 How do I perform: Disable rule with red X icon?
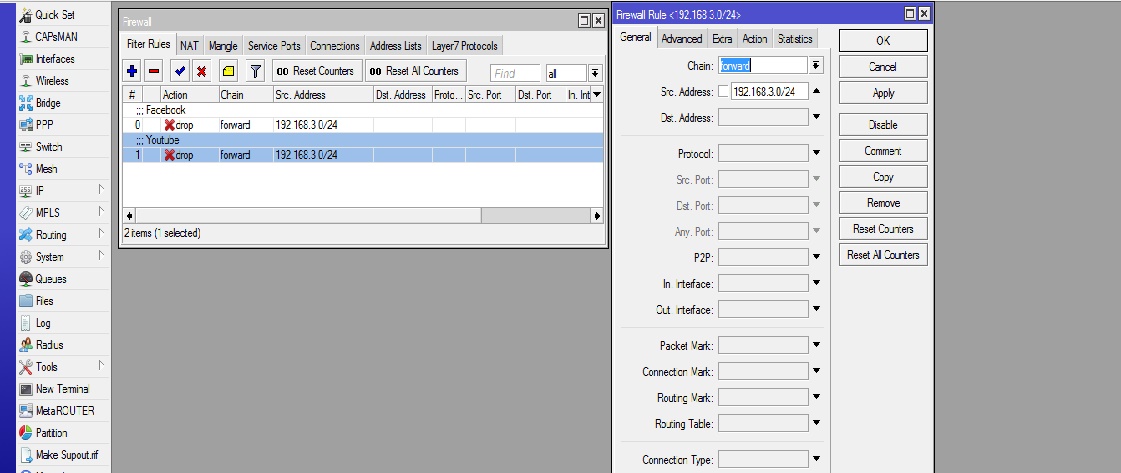pyautogui.click(x=202, y=71)
